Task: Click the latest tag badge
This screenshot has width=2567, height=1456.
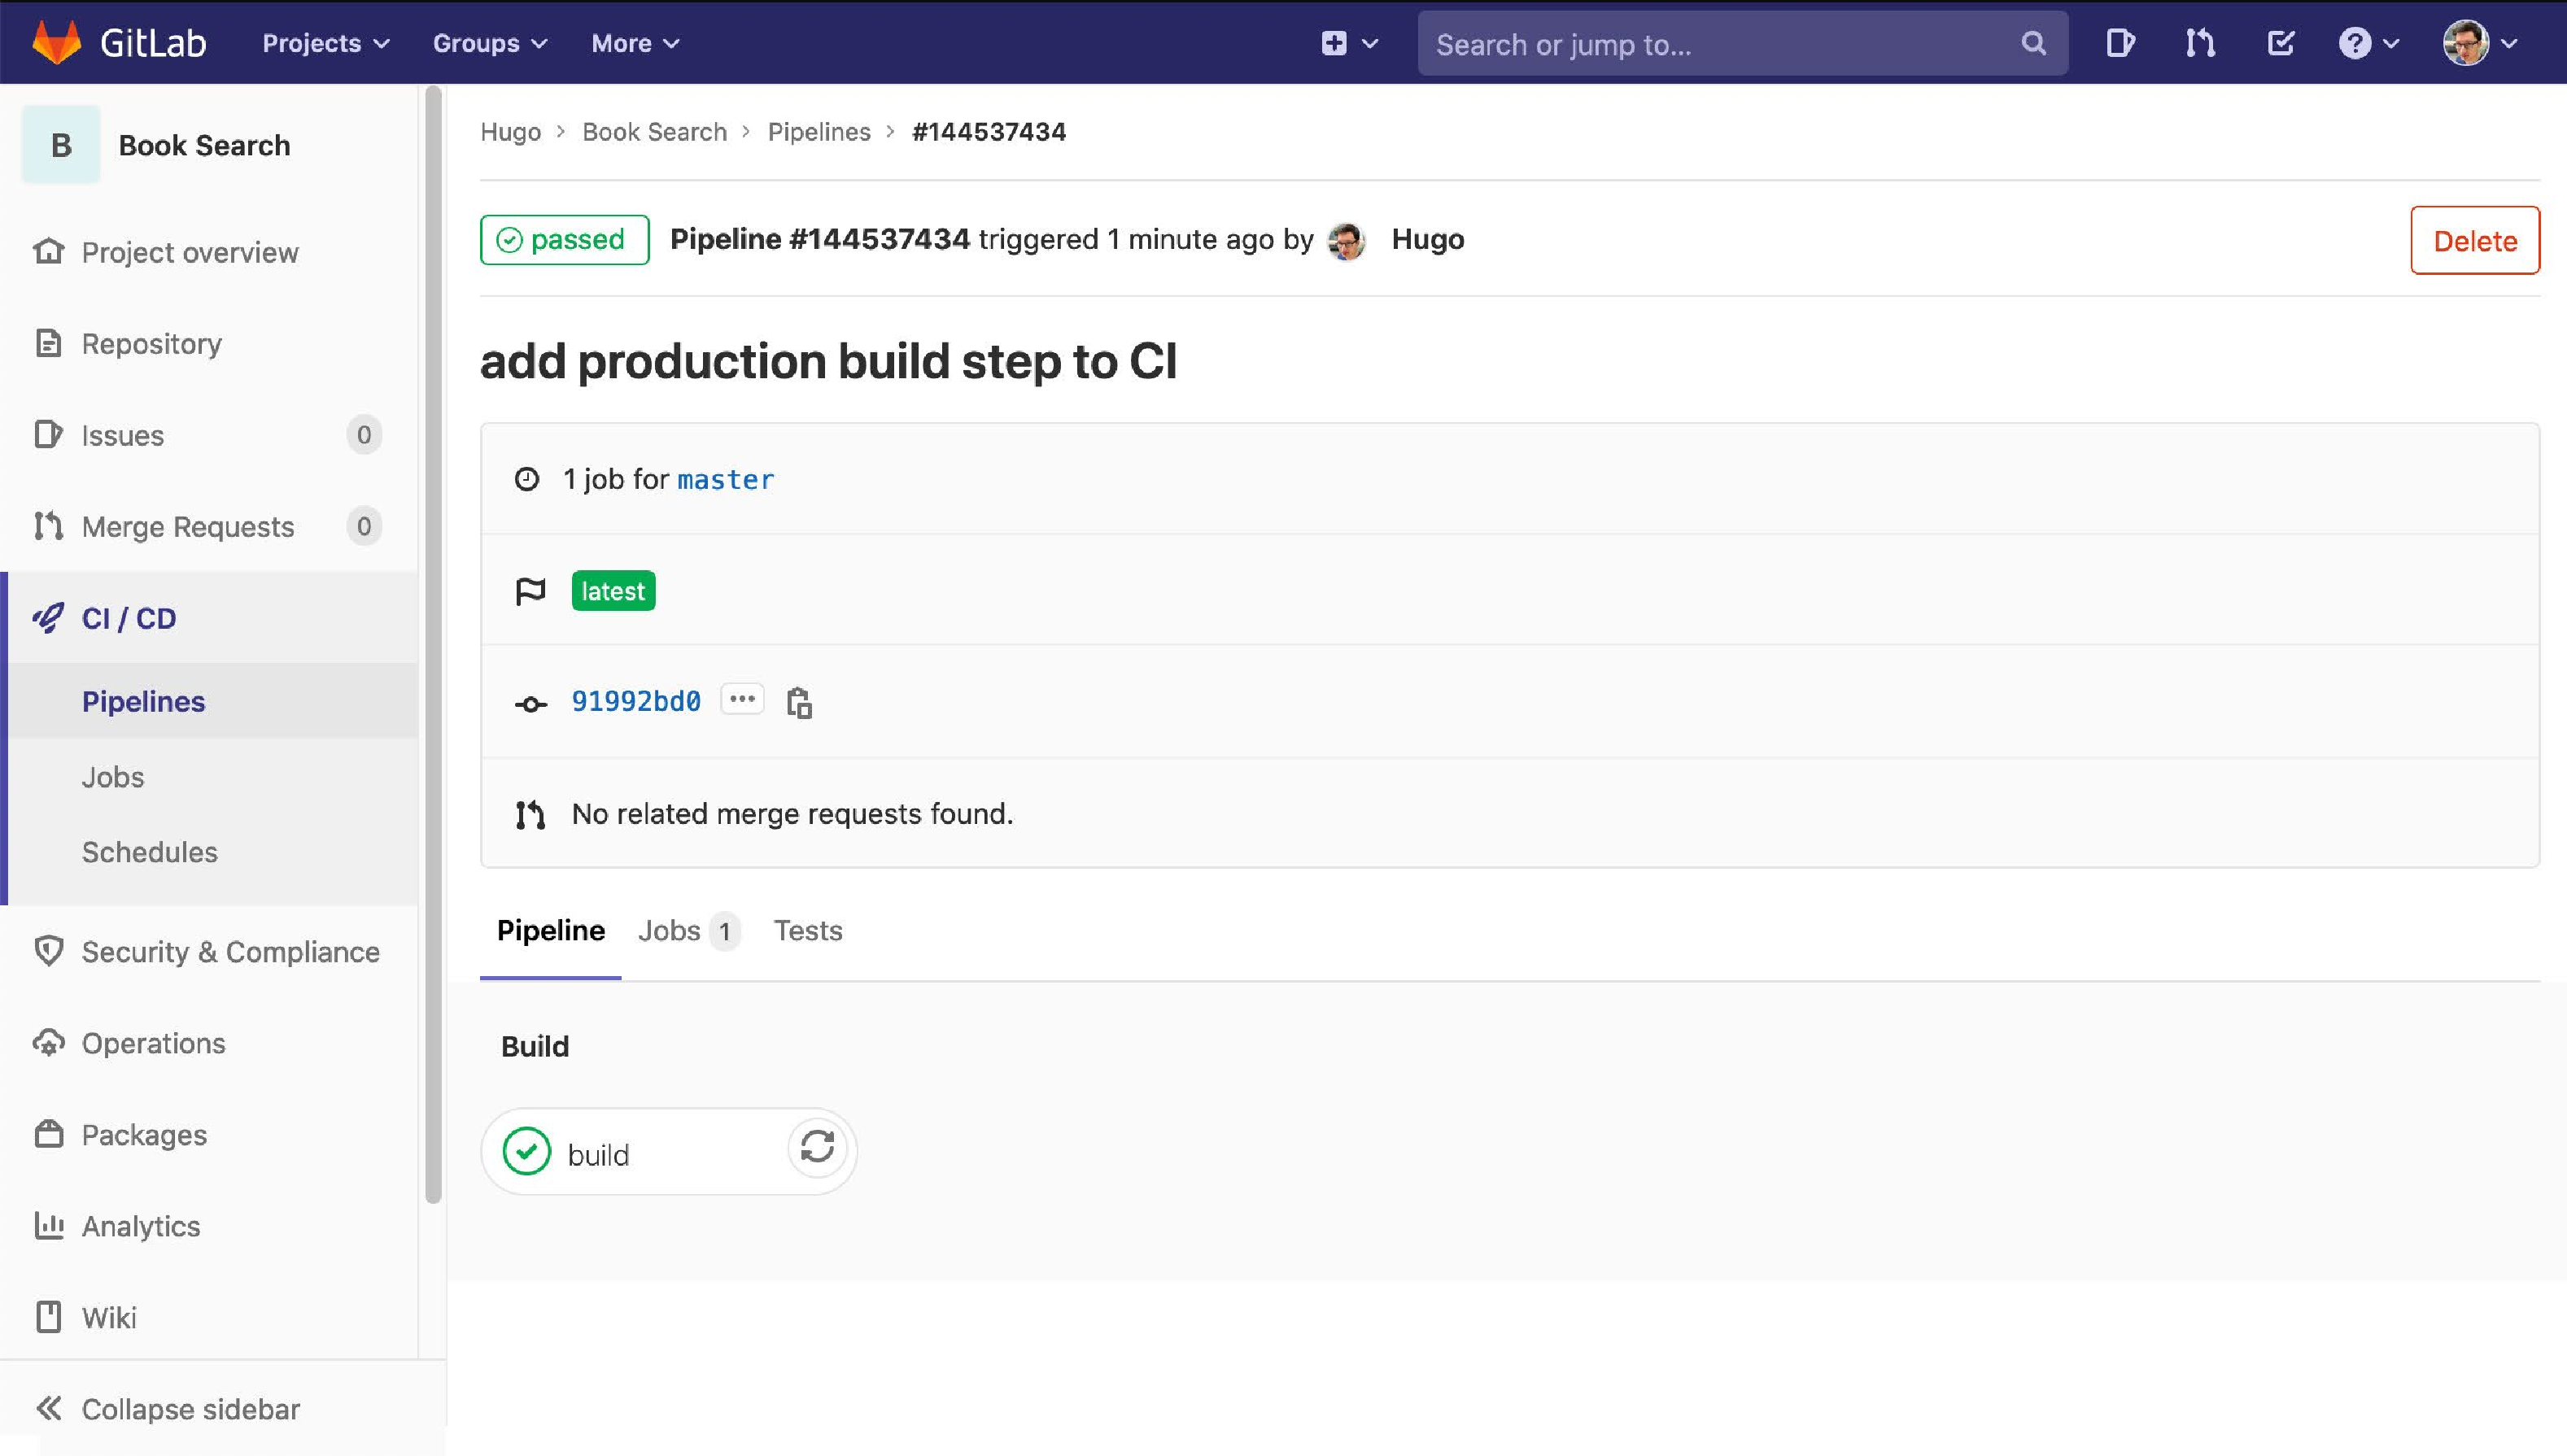Action: pyautogui.click(x=613, y=591)
